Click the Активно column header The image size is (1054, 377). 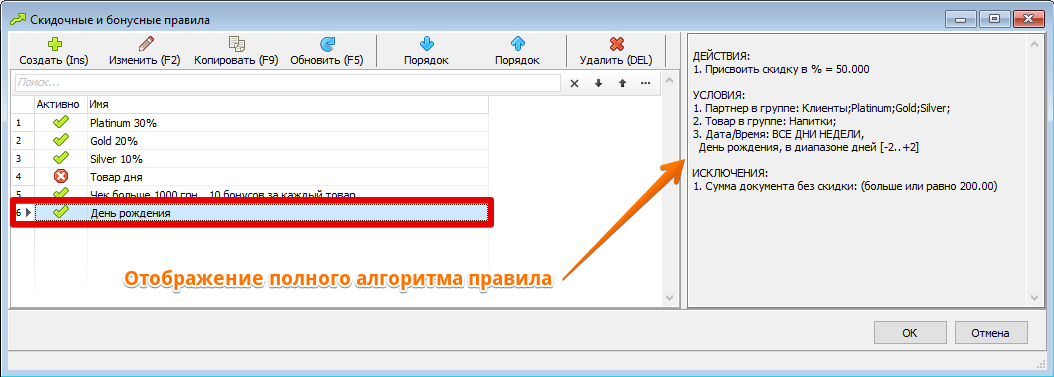pyautogui.click(x=60, y=105)
